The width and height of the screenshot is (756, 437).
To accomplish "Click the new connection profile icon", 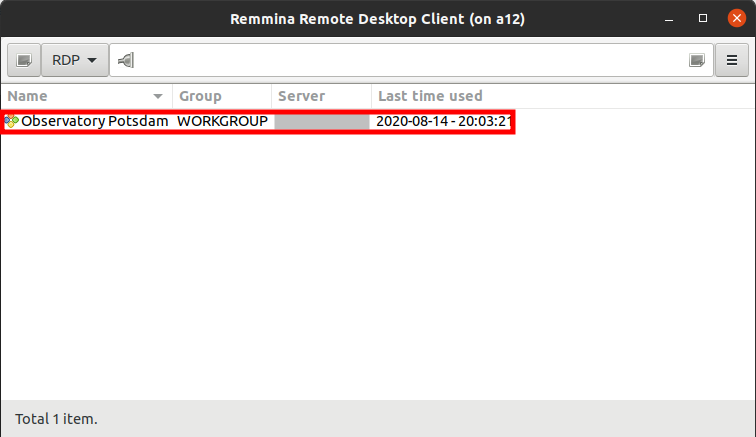I will tap(24, 60).
